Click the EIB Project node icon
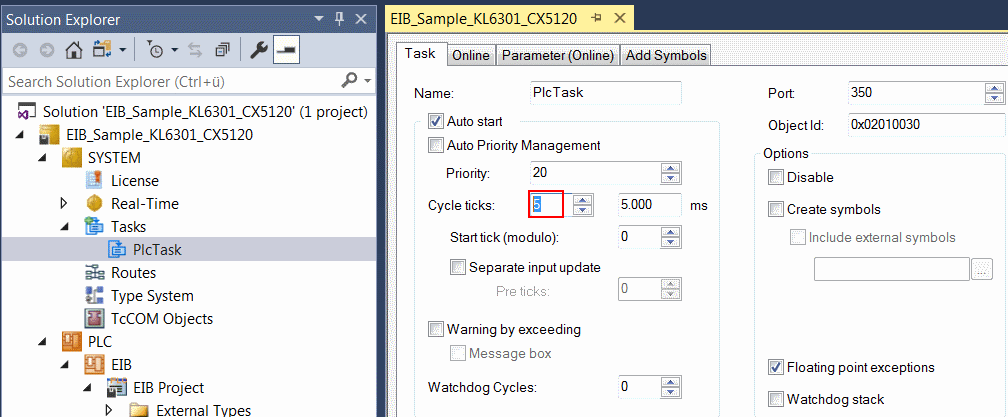This screenshot has height=417, width=1008. (x=117, y=387)
